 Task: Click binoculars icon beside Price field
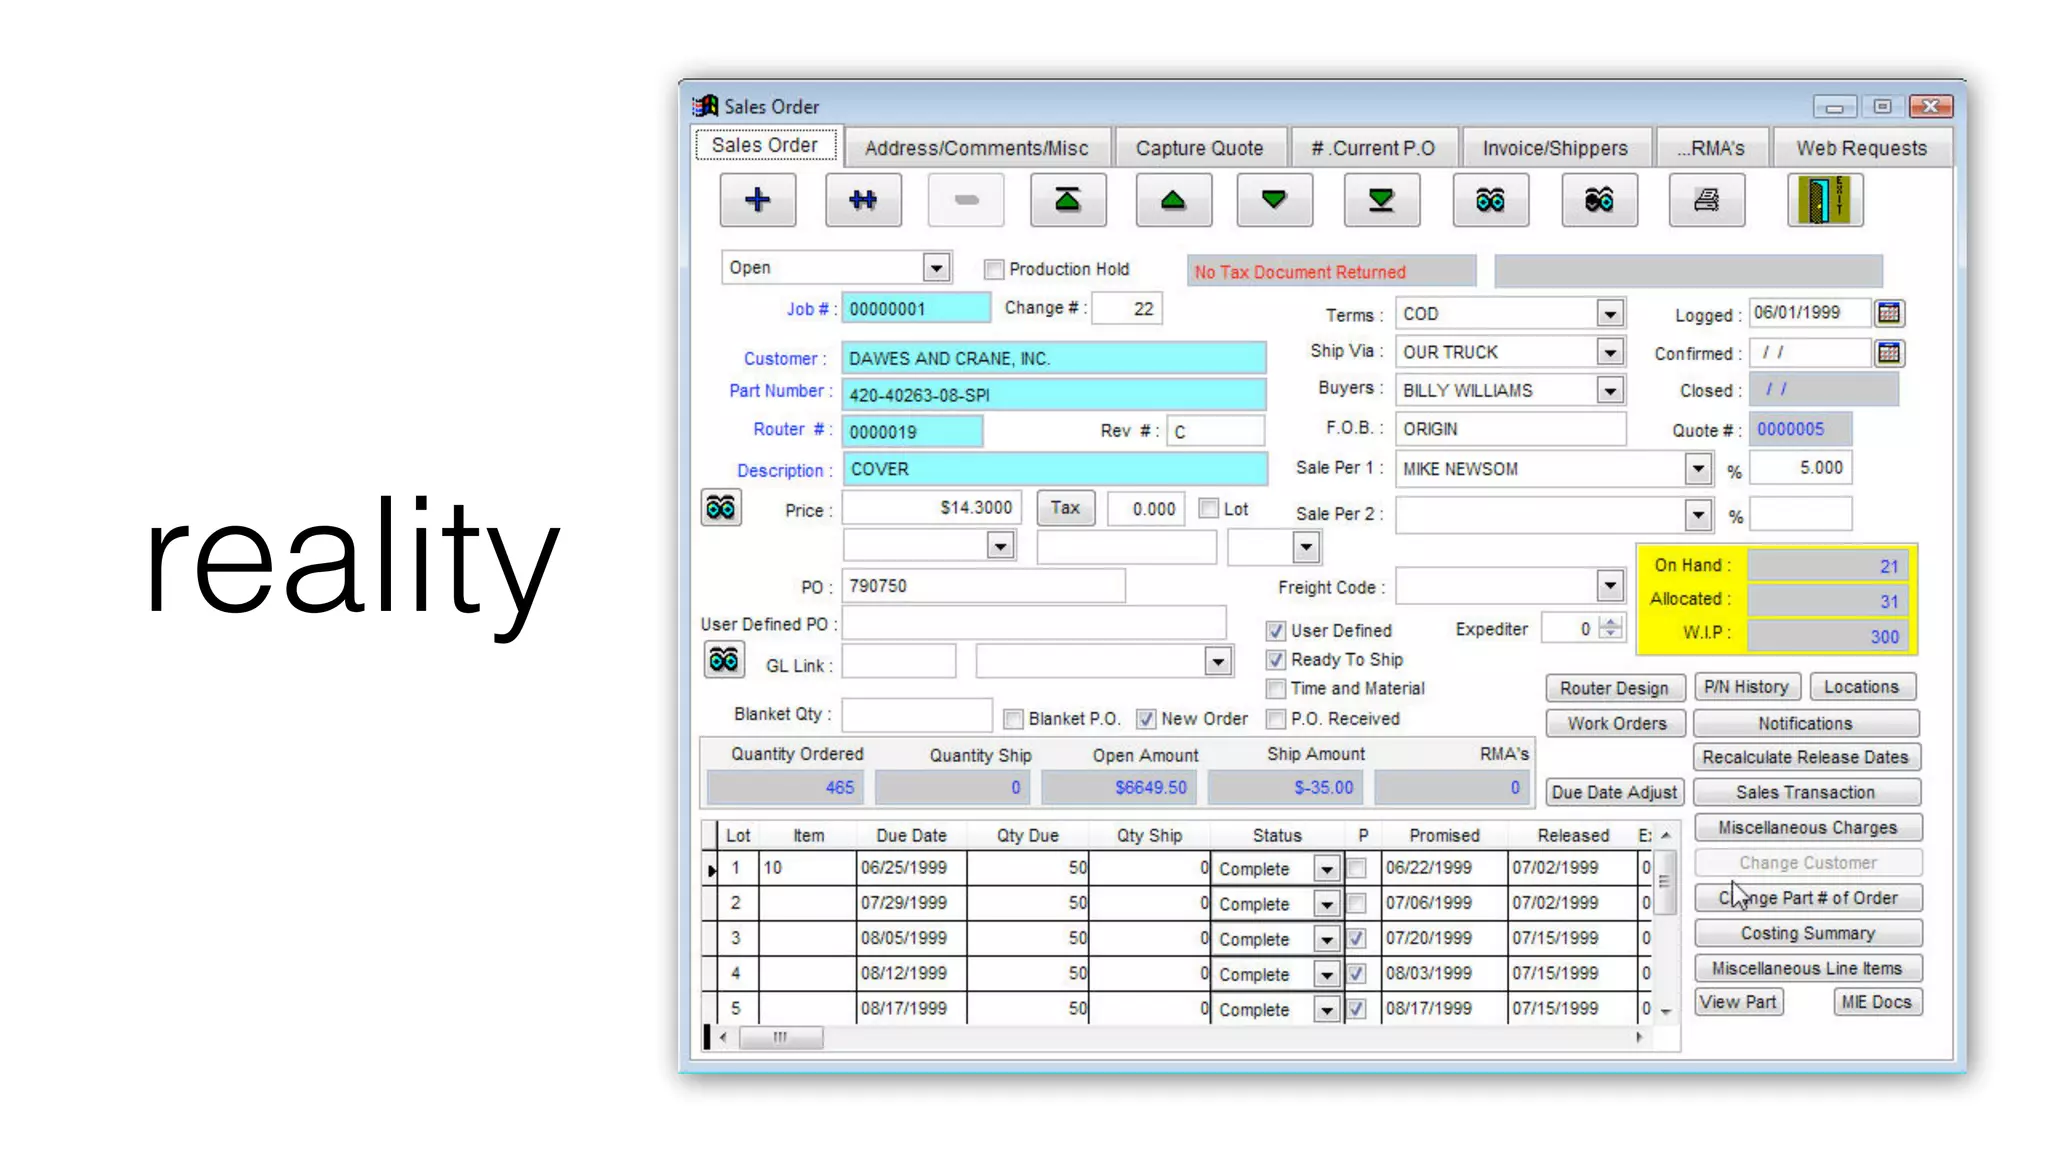point(720,508)
